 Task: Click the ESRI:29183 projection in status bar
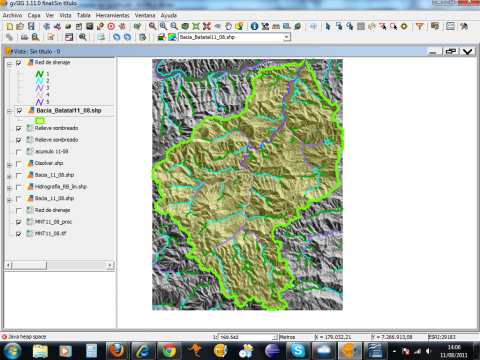442,337
